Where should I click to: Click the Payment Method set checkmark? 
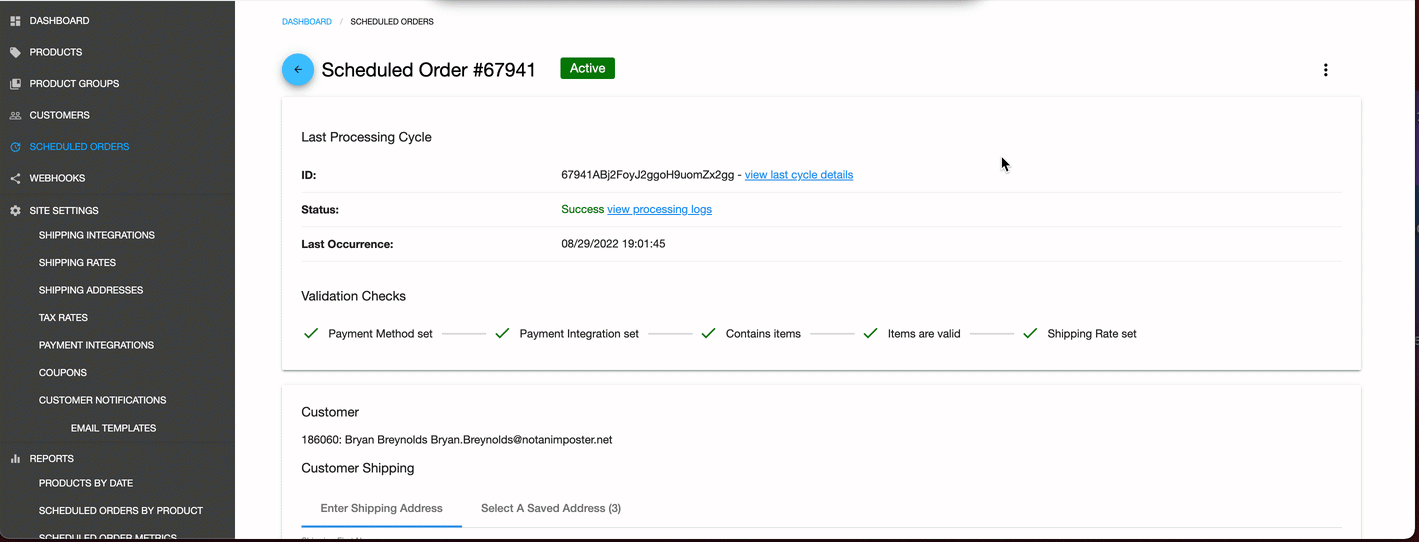click(311, 333)
